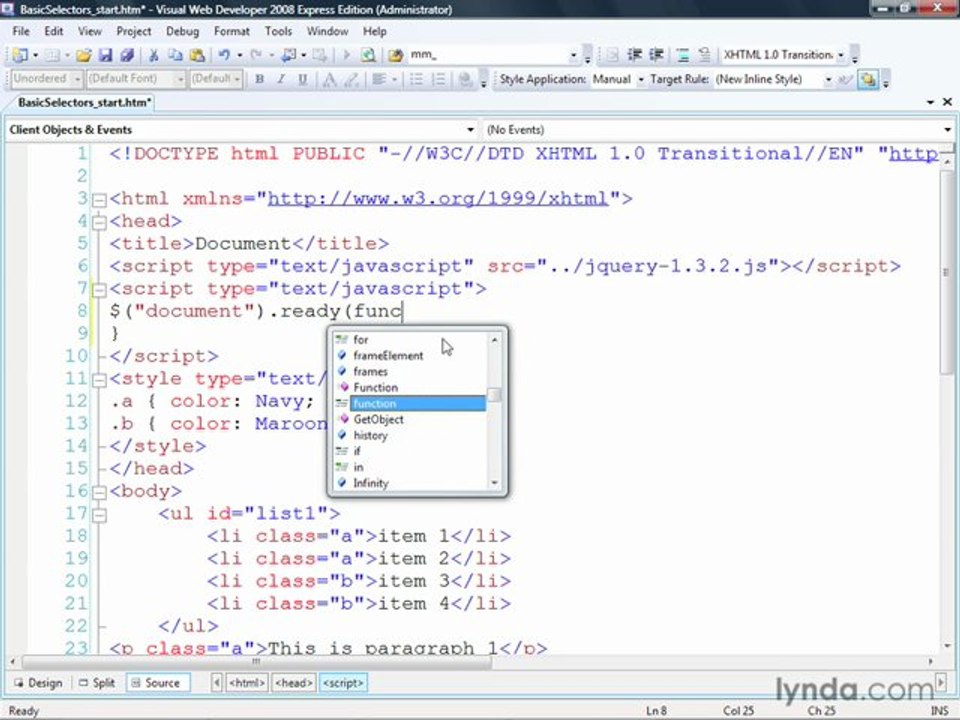This screenshot has height=720, width=960.
Task: Select the head tag navigator breadcrumb
Action: point(294,683)
